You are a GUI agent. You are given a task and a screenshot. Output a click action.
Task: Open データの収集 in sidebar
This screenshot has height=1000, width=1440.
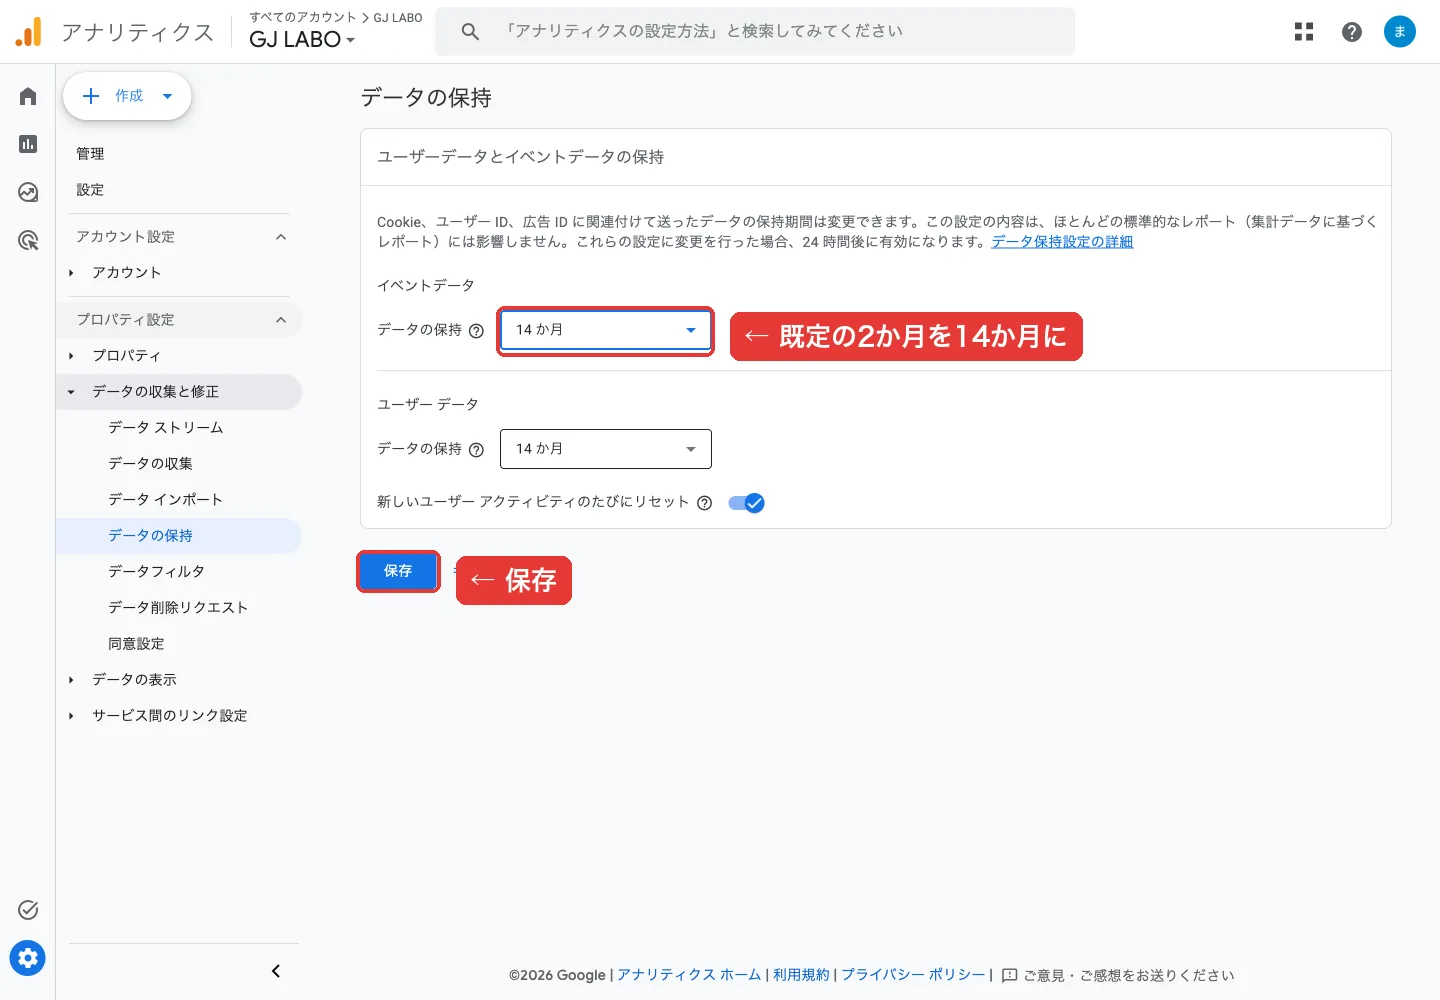pos(150,464)
